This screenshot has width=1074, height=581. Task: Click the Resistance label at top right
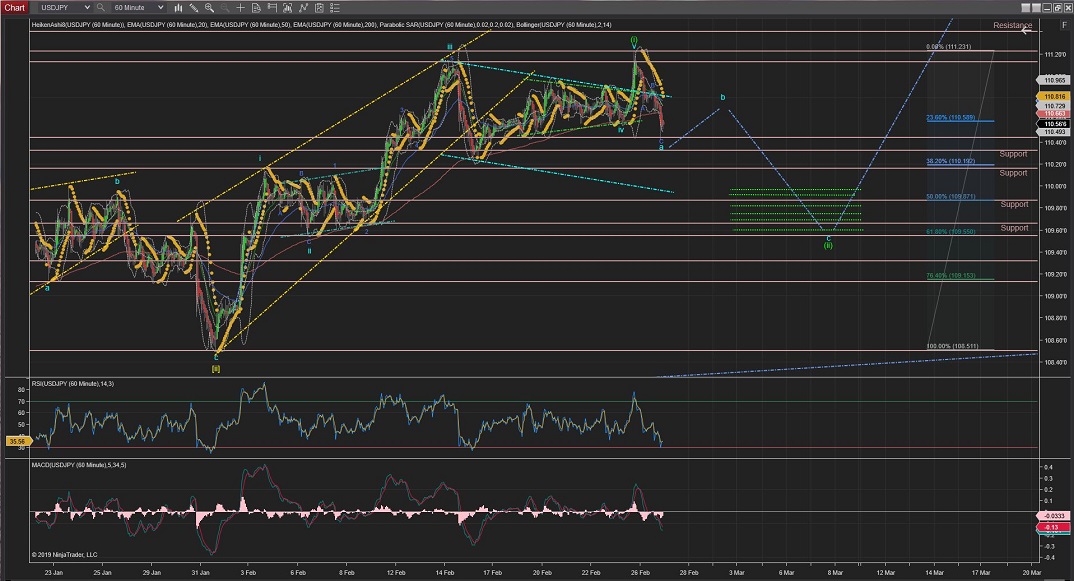click(1011, 25)
